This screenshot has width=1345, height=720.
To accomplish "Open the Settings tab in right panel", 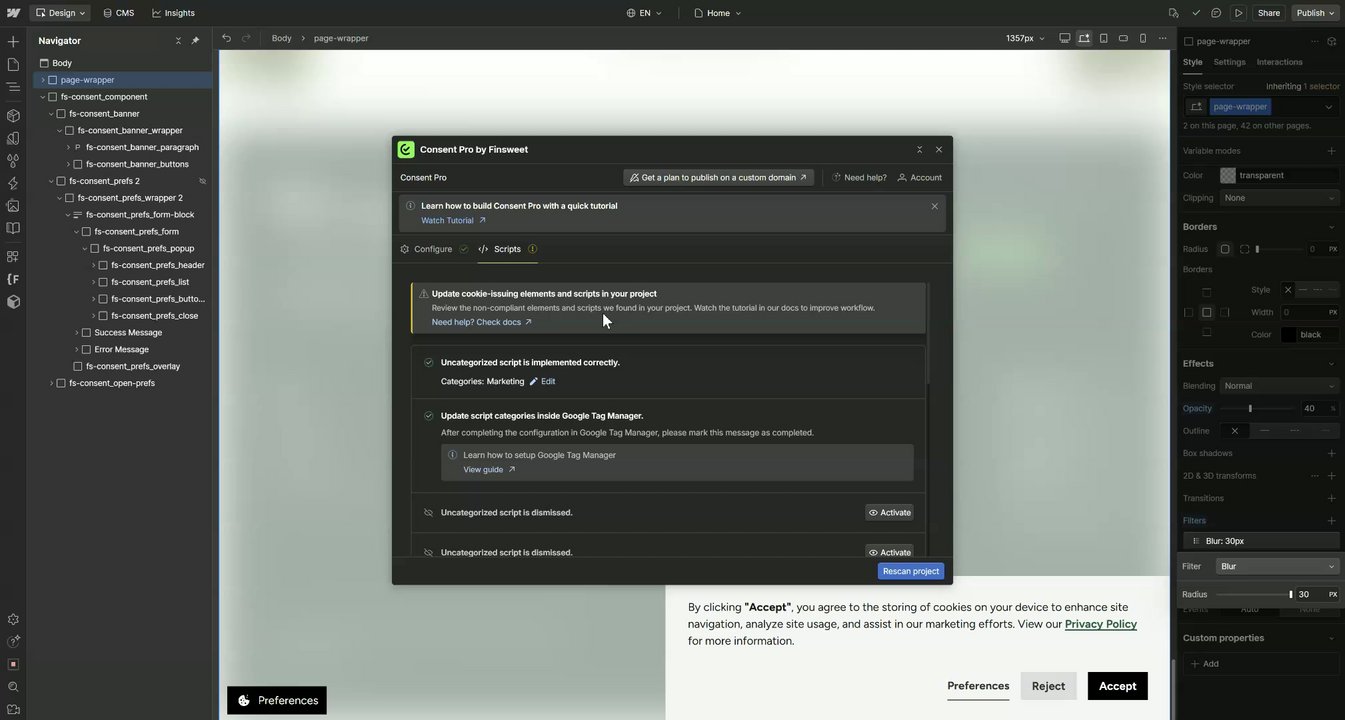I will [x=1229, y=62].
